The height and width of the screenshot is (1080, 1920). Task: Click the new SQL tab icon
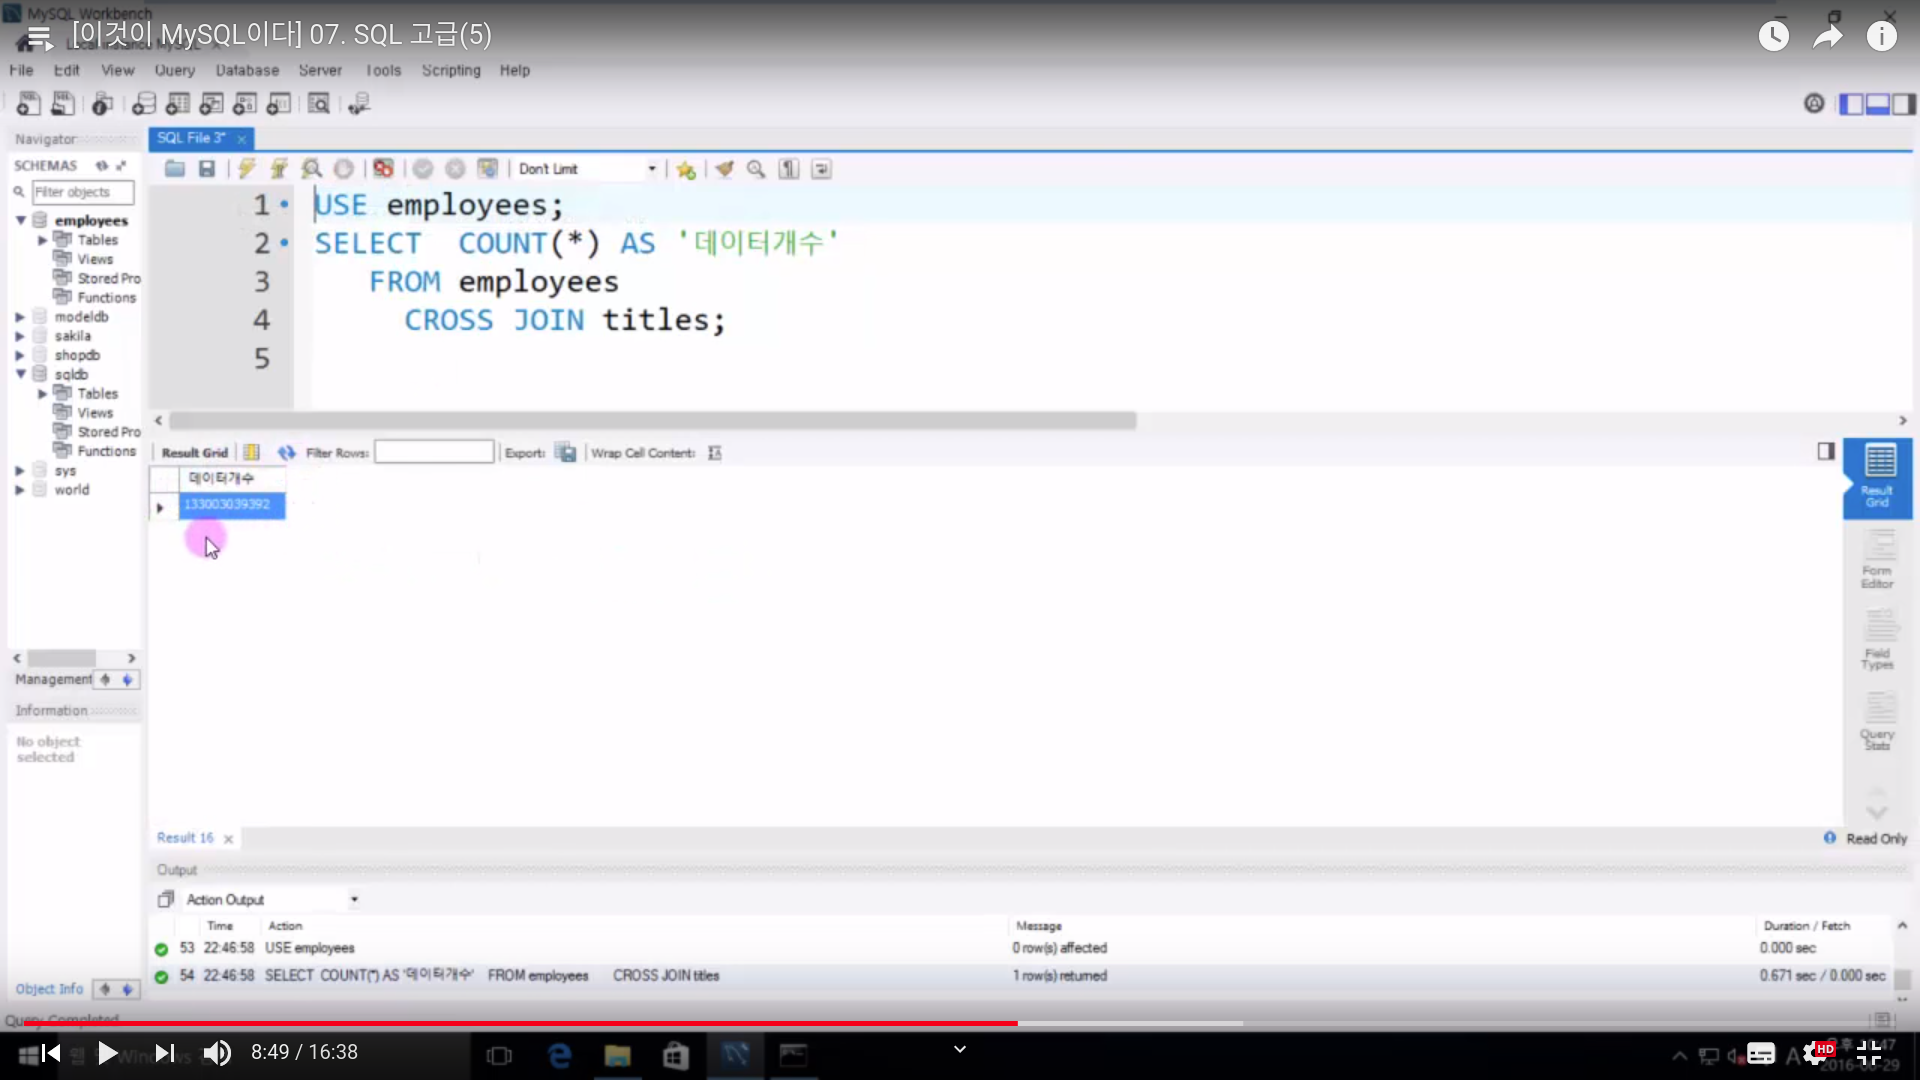(x=29, y=103)
